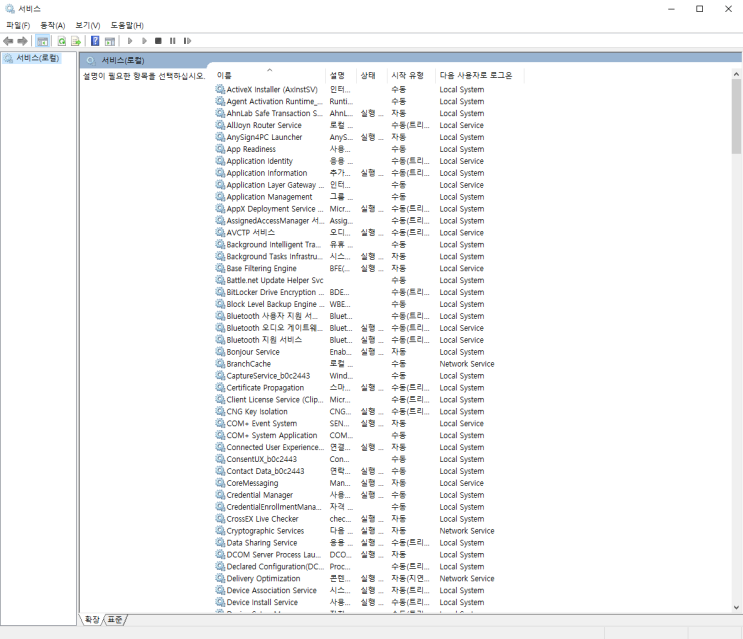Select the ConsentUX_b0c2443 row

(369, 459)
